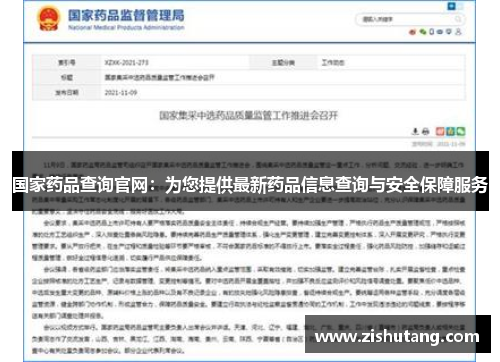Open the red Weibo icon under search box

click(413, 32)
